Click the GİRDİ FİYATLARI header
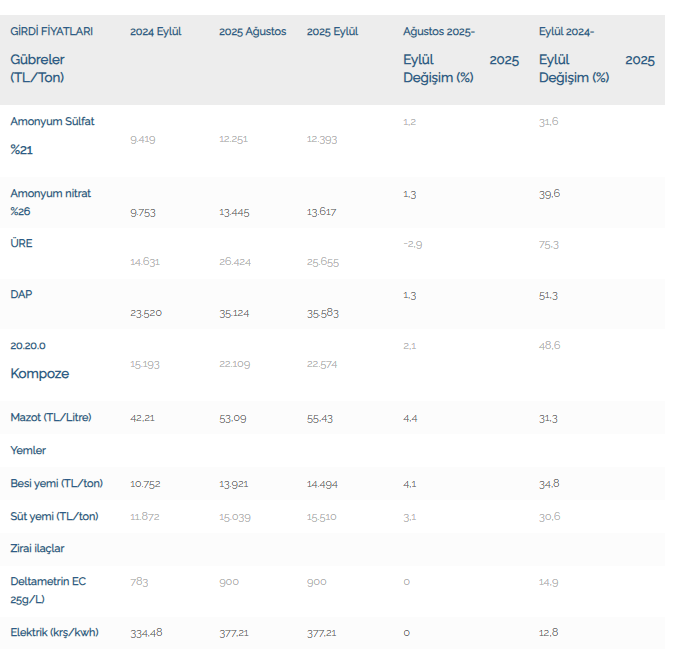 [51, 32]
